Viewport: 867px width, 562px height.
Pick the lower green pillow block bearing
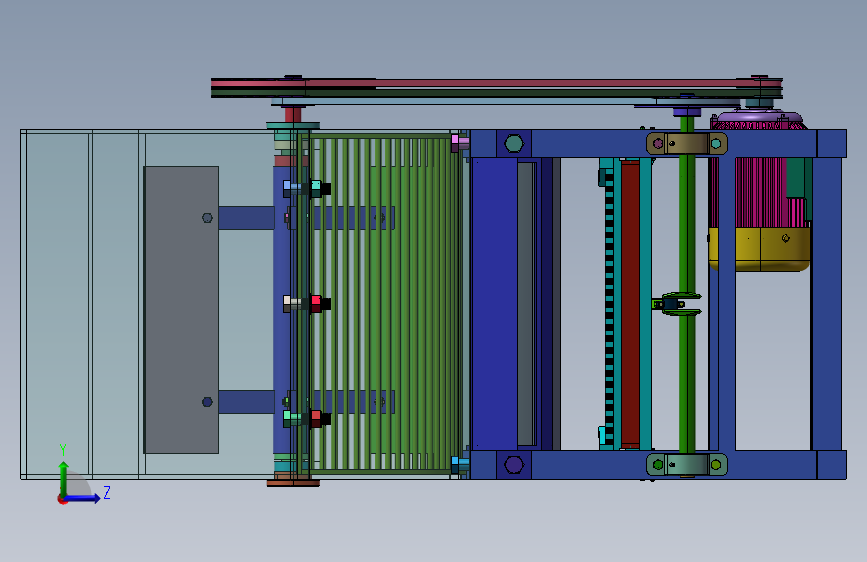click(687, 465)
